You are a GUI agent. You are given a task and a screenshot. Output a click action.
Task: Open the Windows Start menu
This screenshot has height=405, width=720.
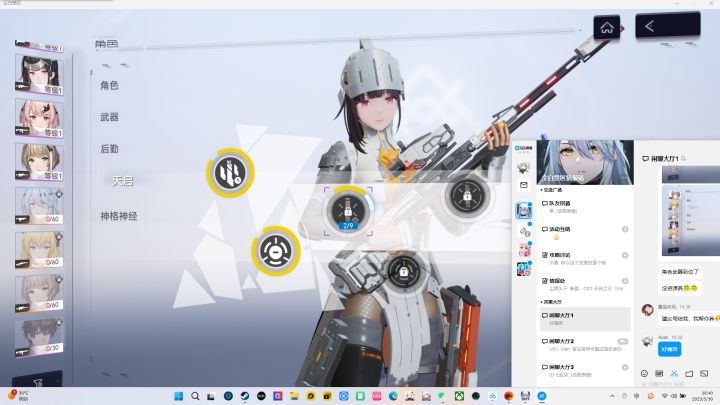tap(179, 396)
